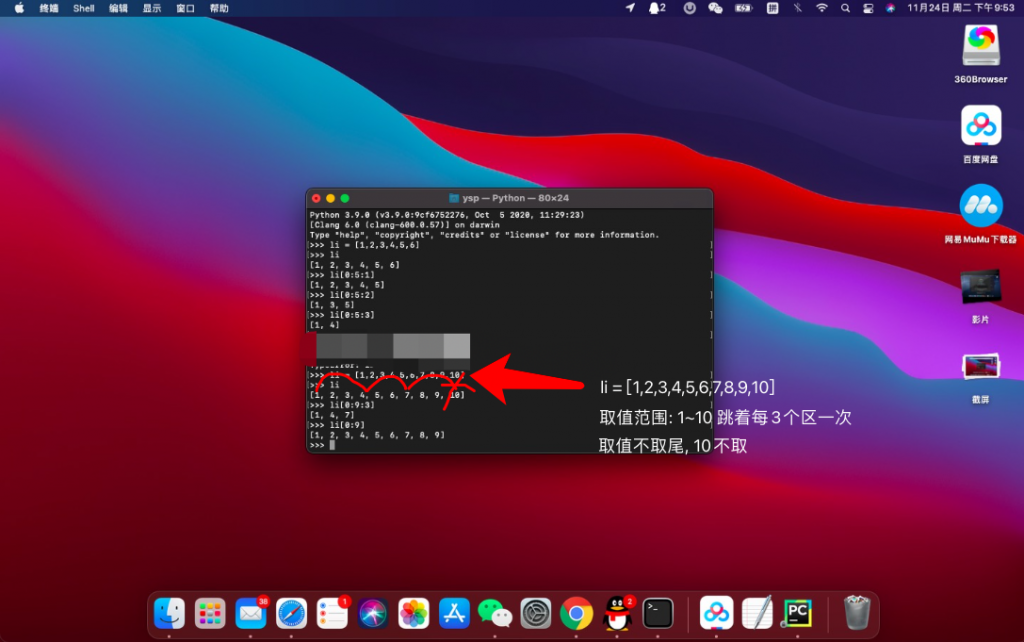Open the Wi-Fi menu
Screen dimensions: 1024x642
pos(822,8)
